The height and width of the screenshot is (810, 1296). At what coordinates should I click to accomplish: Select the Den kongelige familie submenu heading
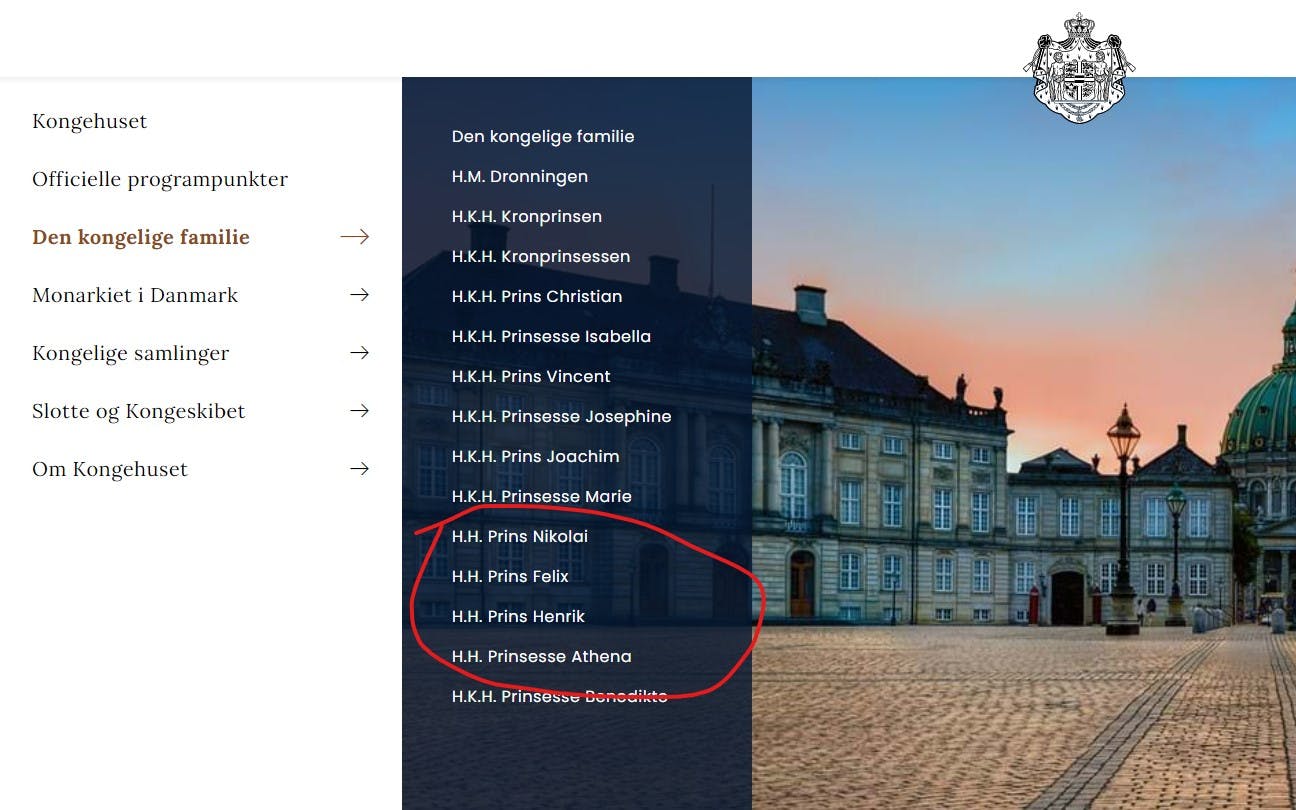(x=543, y=136)
